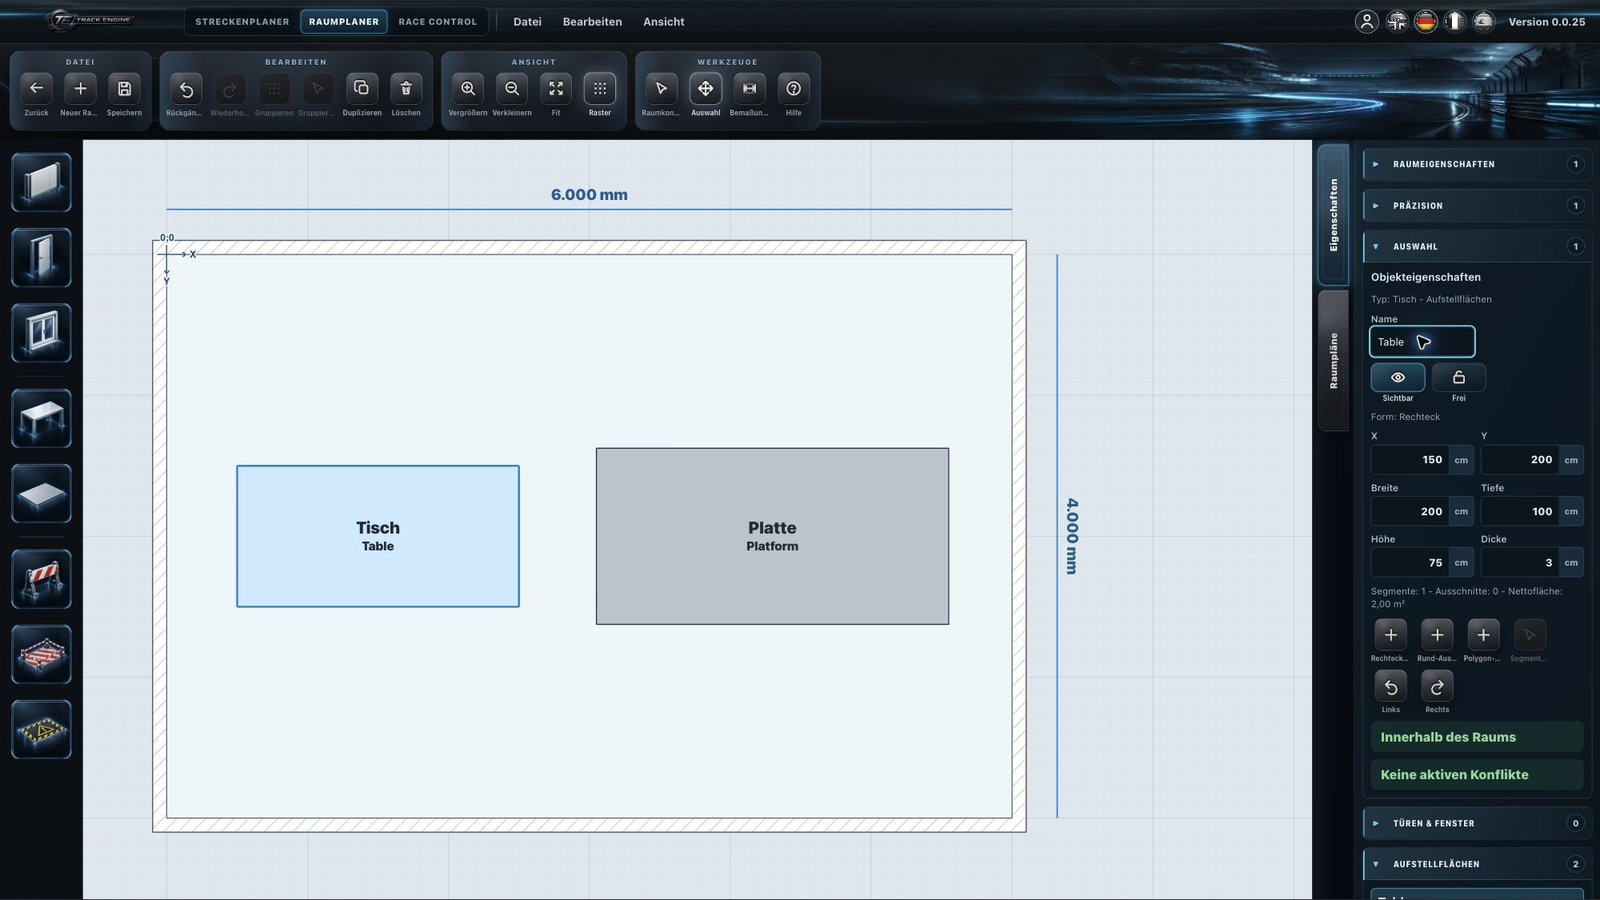Image resolution: width=1600 pixels, height=900 pixels.
Task: Toggle the Frei lock button
Action: tap(1459, 377)
